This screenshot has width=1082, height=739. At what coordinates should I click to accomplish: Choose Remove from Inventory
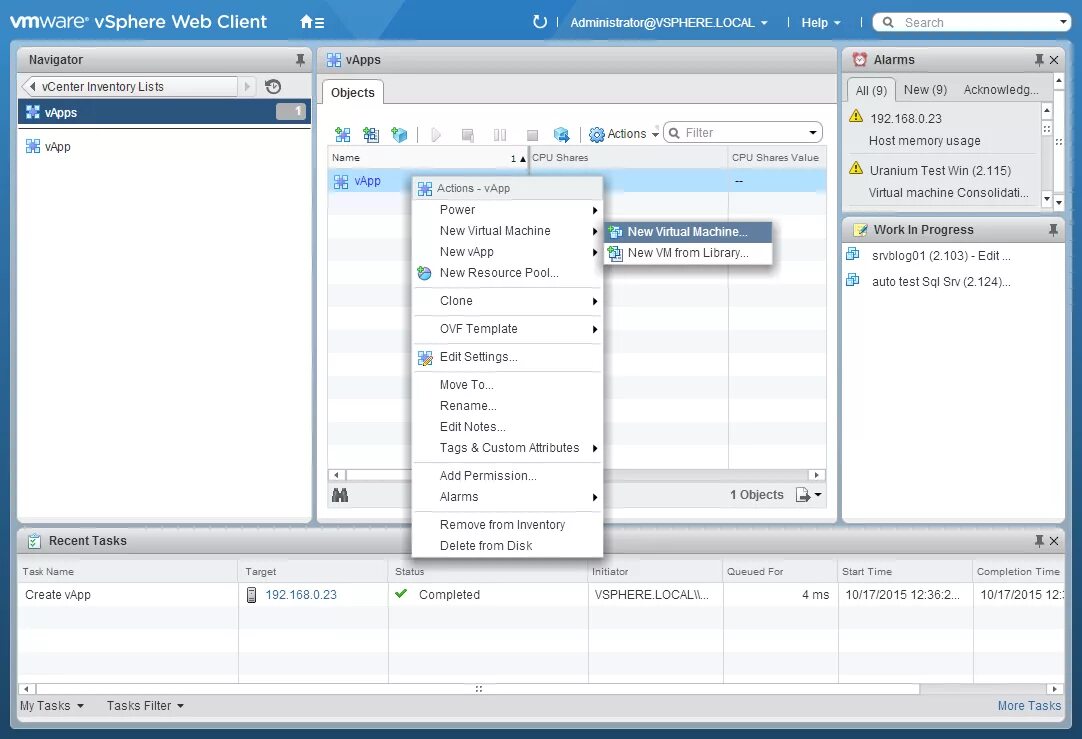point(507,524)
